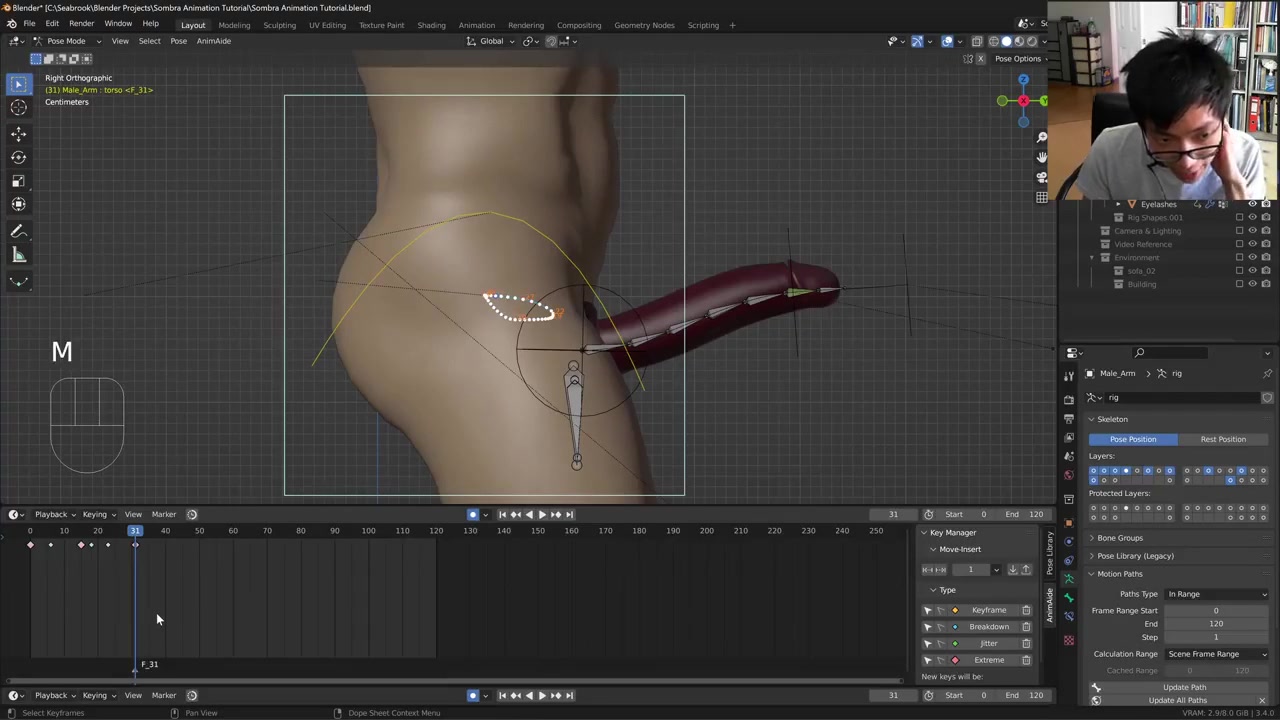
Task: Choose the Scale tool
Action: pos(18,181)
